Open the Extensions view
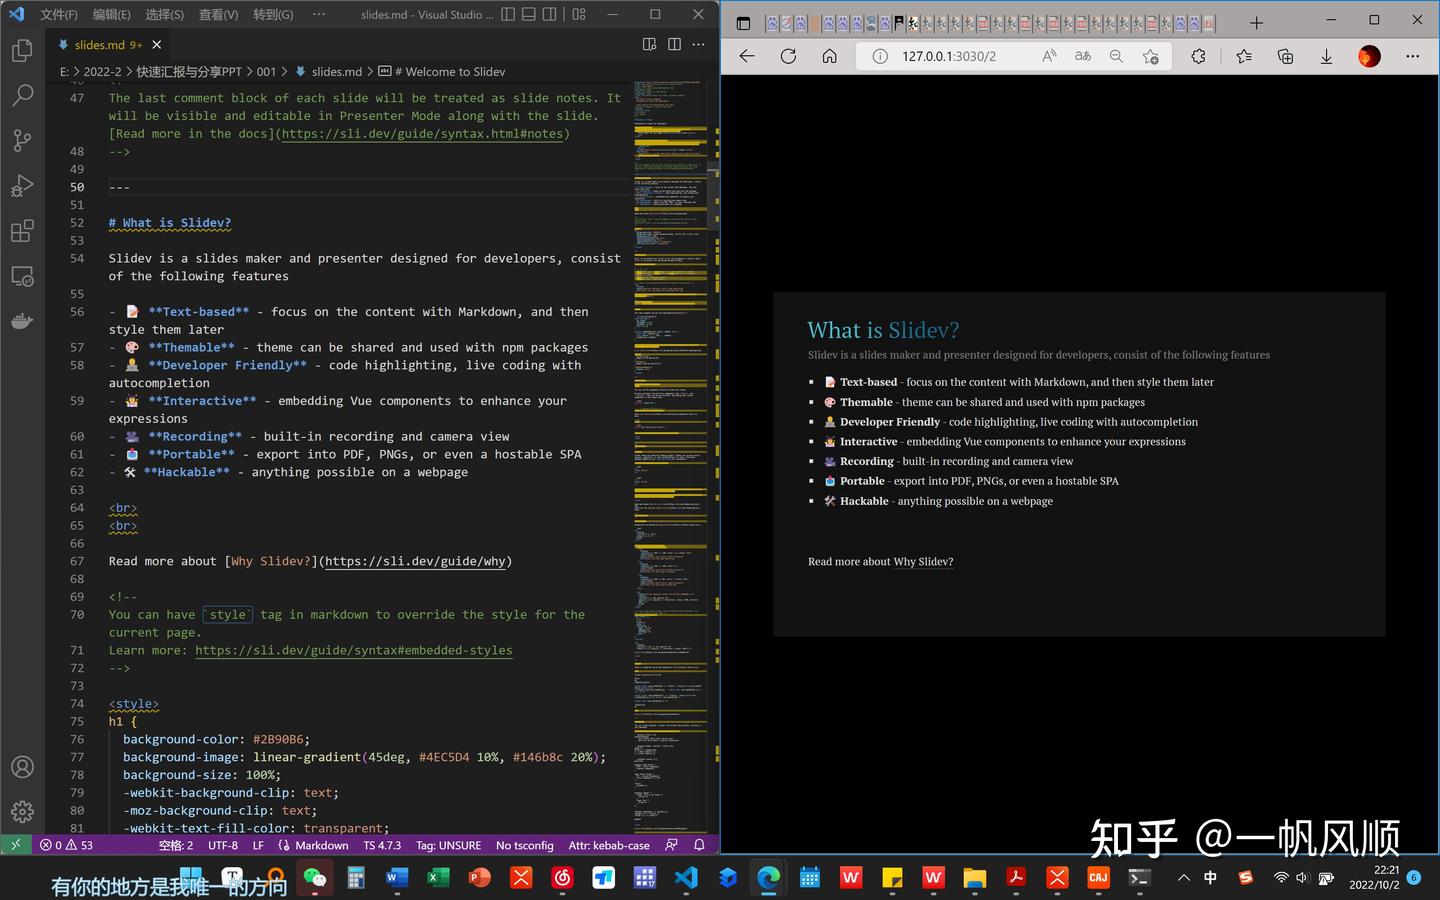Viewport: 1440px width, 900px height. coord(22,231)
